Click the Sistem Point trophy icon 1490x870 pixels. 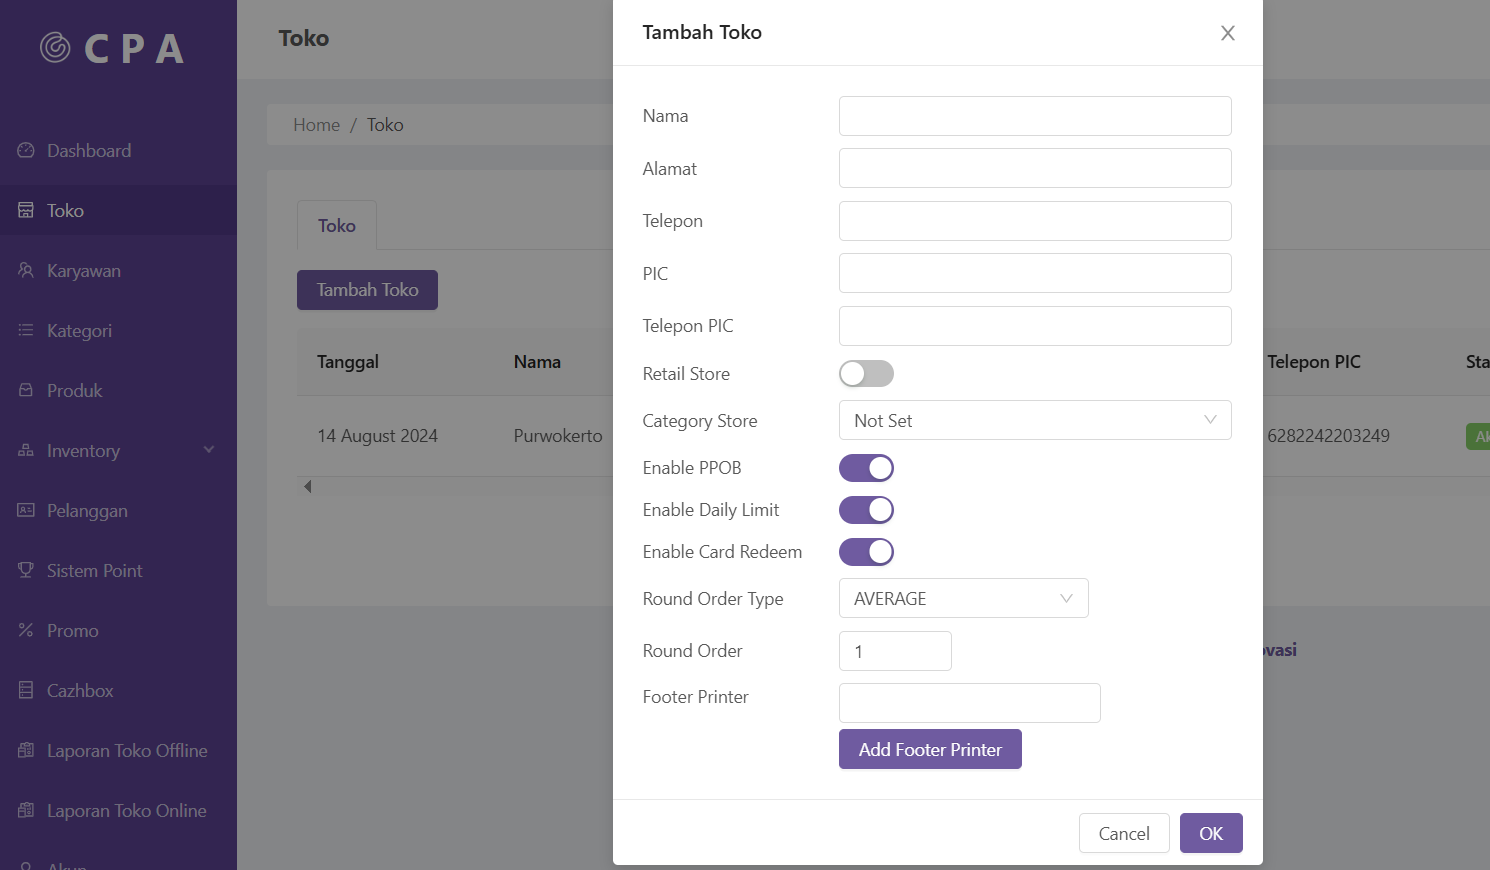pyautogui.click(x=26, y=570)
